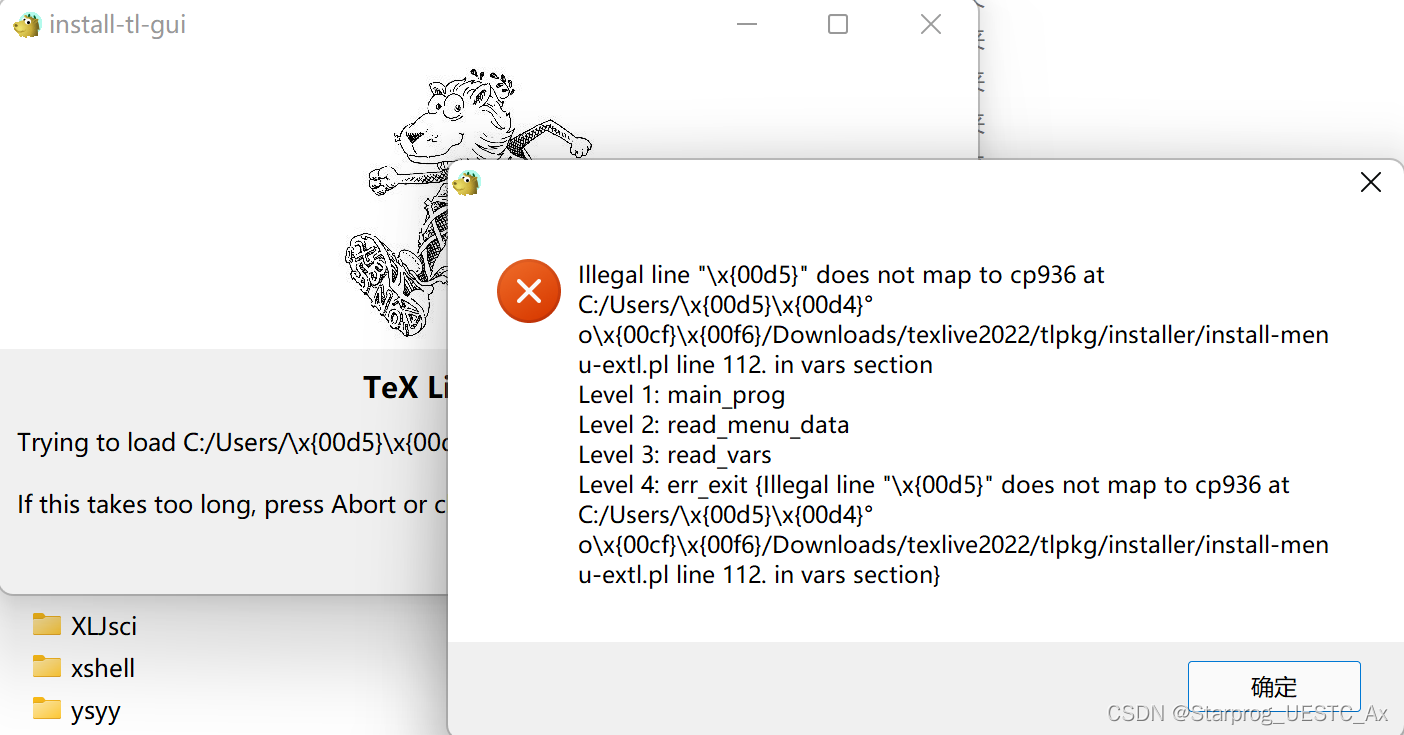Viewport: 1404px width, 735px height.
Task: Select the XLJsci folder name
Action: pyautogui.click(x=104, y=626)
